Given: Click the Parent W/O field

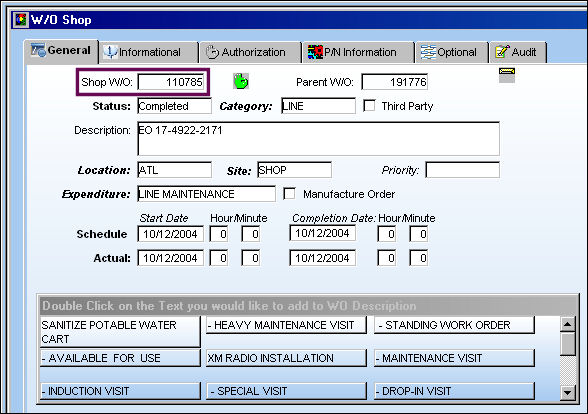Looking at the screenshot, I should click(x=394, y=82).
